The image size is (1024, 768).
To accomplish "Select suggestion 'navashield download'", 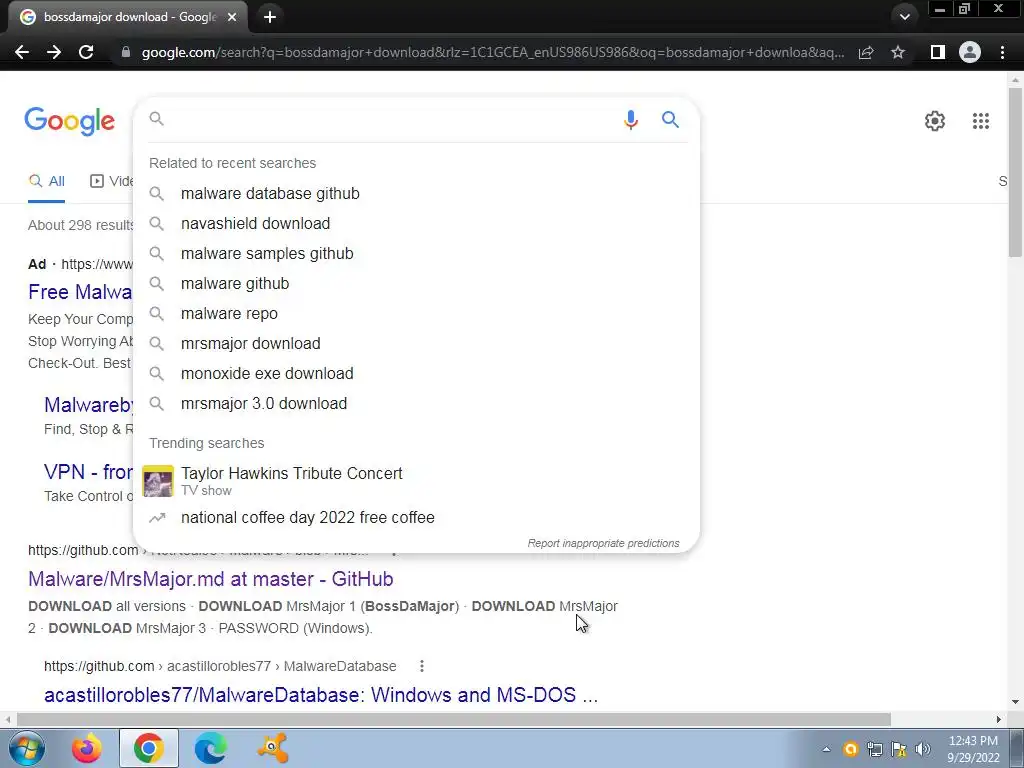I will pyautogui.click(x=416, y=223).
